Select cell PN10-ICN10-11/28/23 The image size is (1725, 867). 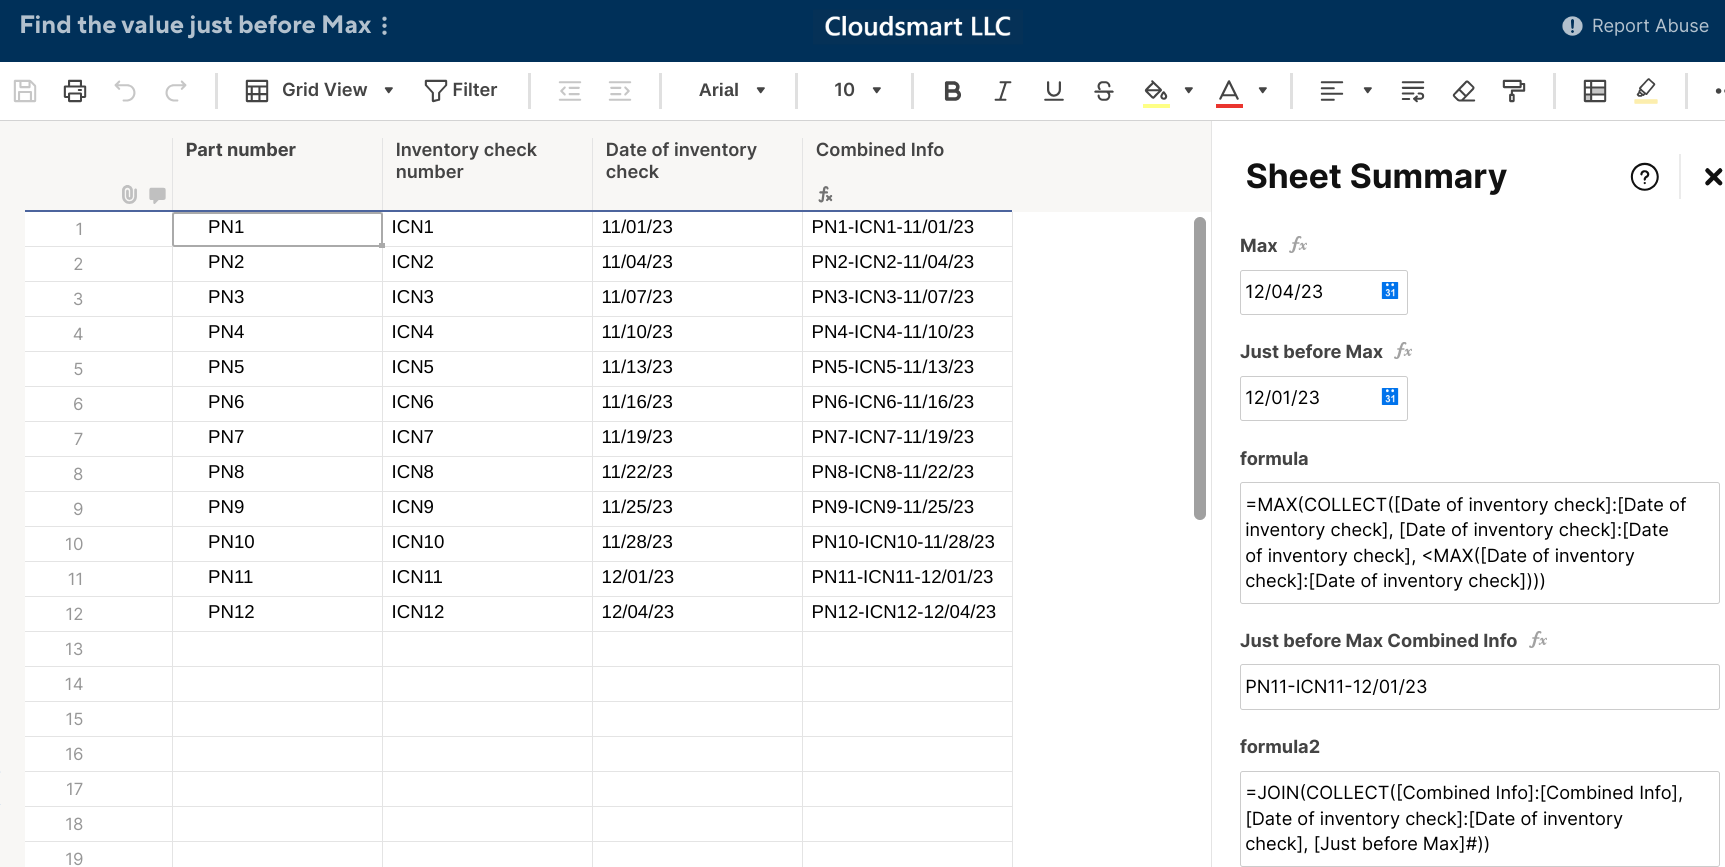[907, 543]
